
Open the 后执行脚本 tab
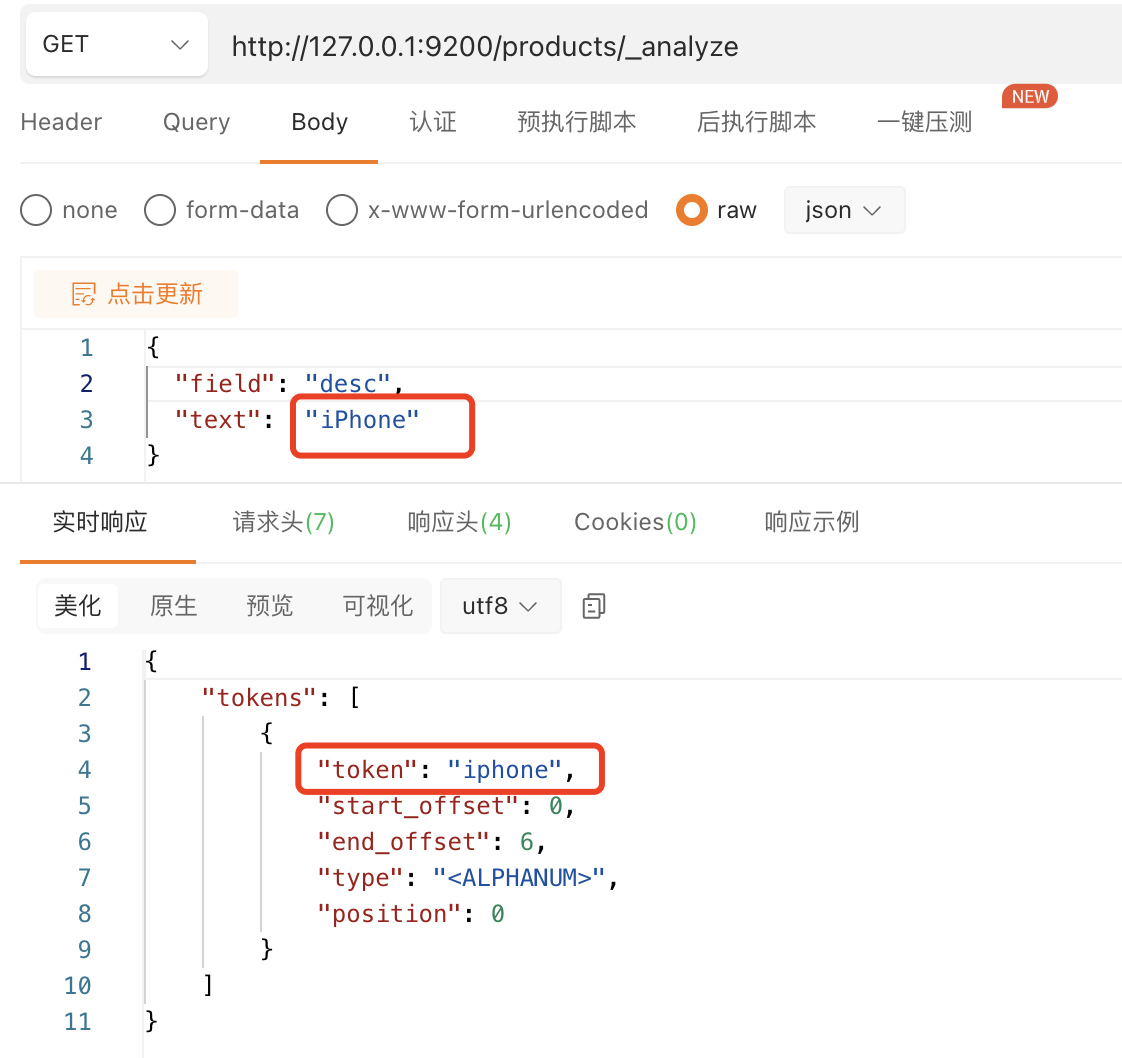click(756, 122)
